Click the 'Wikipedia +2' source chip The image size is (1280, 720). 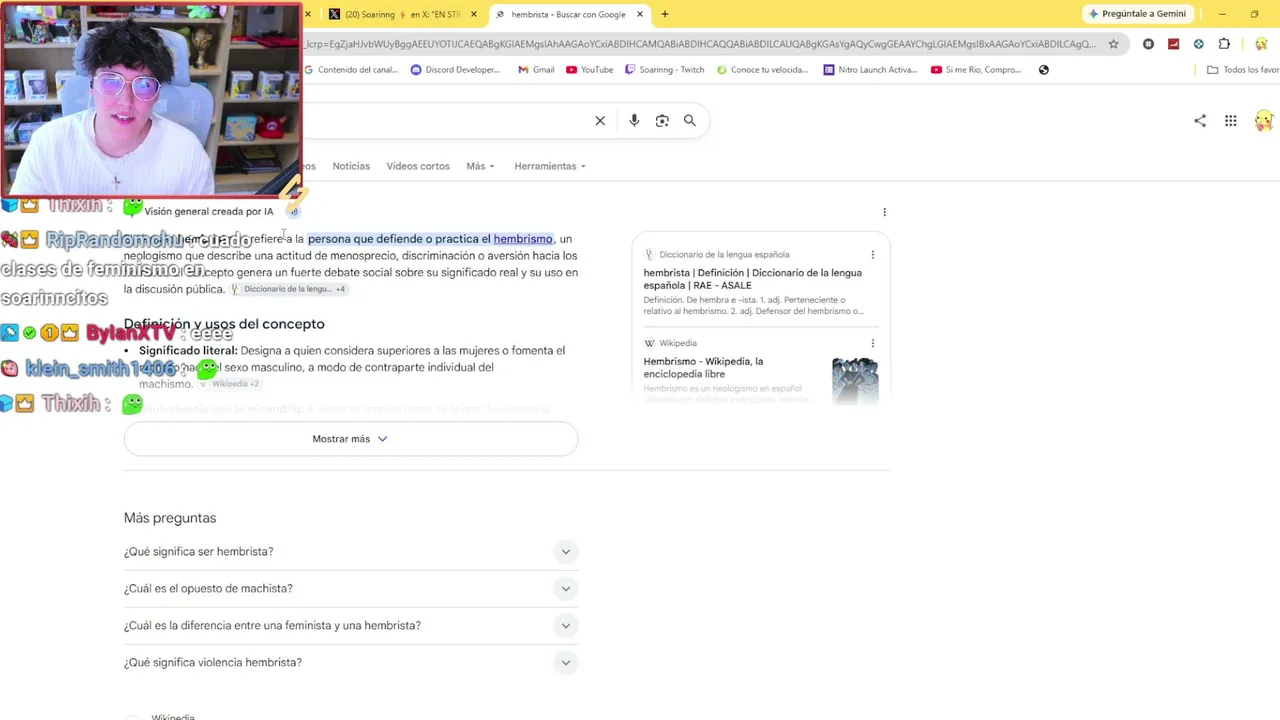coord(229,384)
